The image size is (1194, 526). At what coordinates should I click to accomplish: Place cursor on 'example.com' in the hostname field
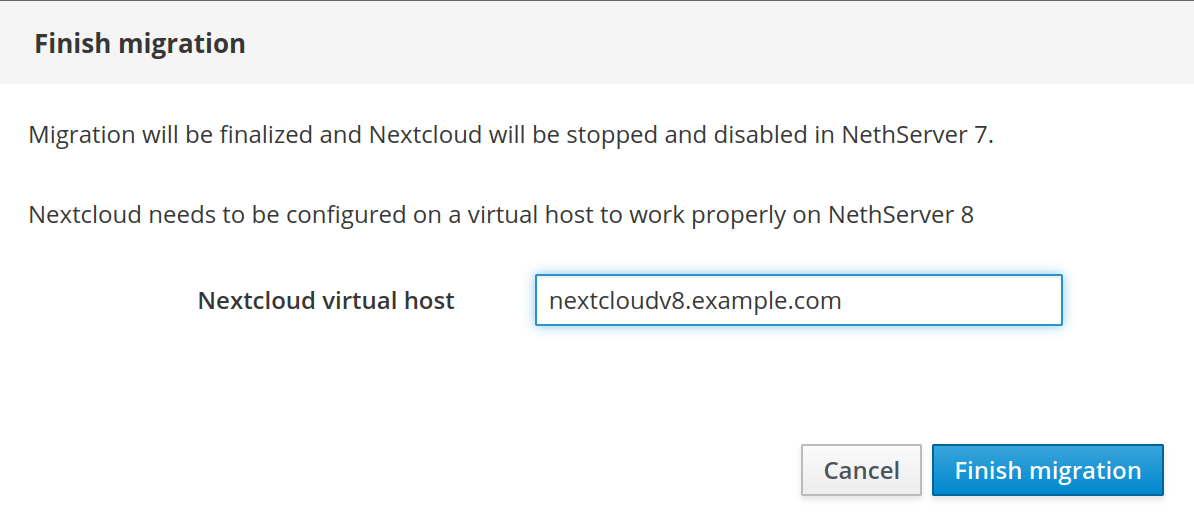point(767,301)
